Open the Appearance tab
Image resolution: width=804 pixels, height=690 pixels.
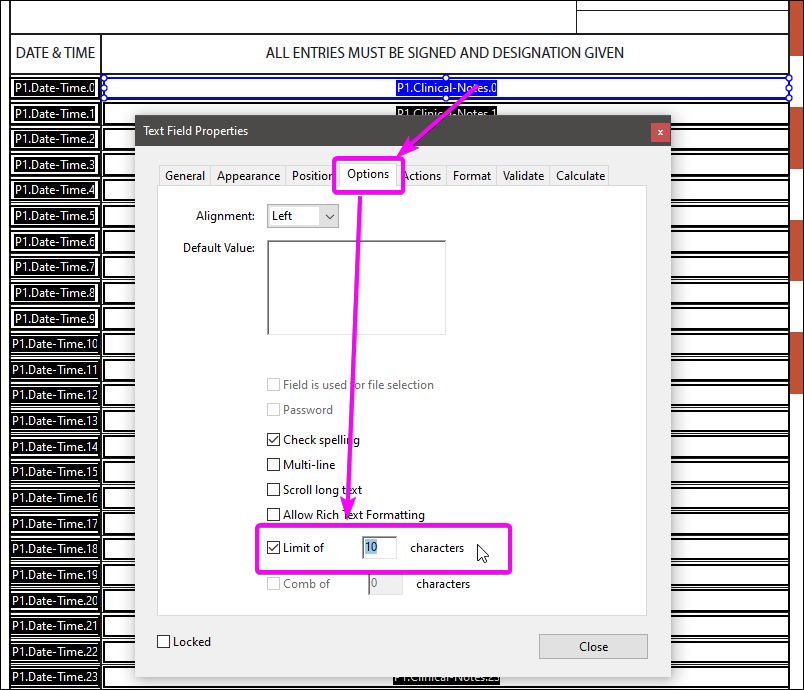pyautogui.click(x=248, y=175)
